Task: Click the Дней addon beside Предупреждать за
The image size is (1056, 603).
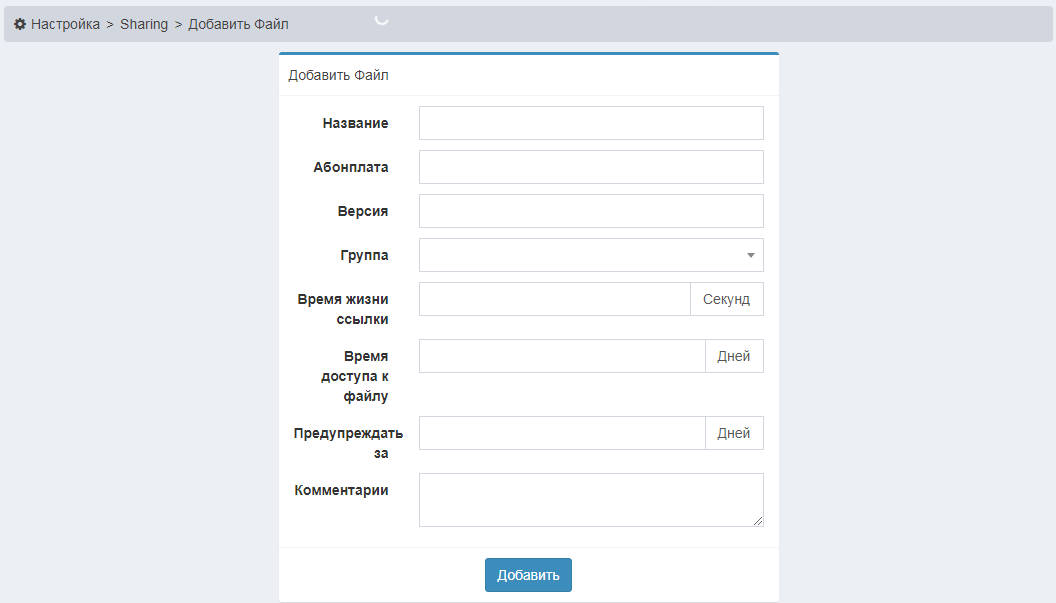Action: [x=734, y=433]
